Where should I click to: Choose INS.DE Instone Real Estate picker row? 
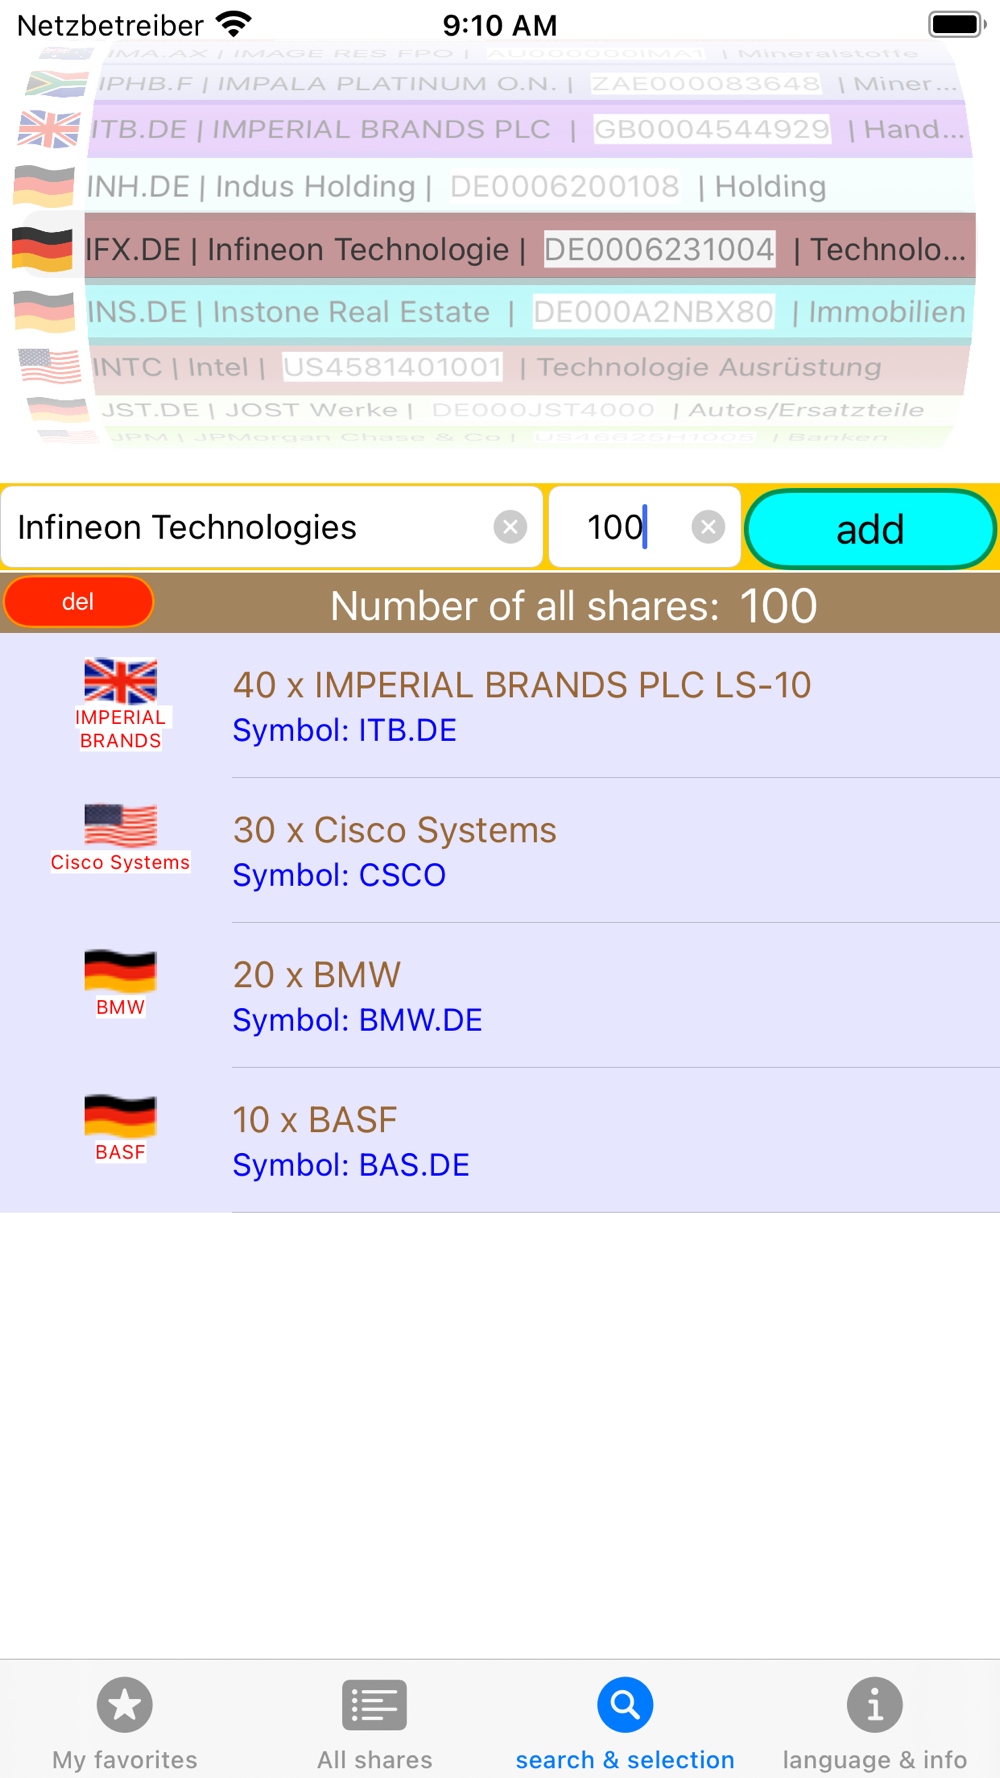pos(494,312)
